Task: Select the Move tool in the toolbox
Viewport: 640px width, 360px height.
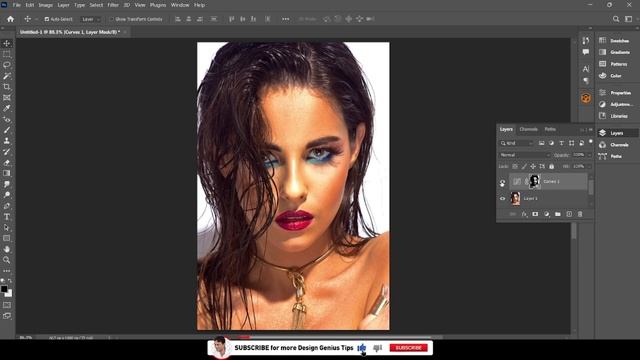Action: (7, 43)
